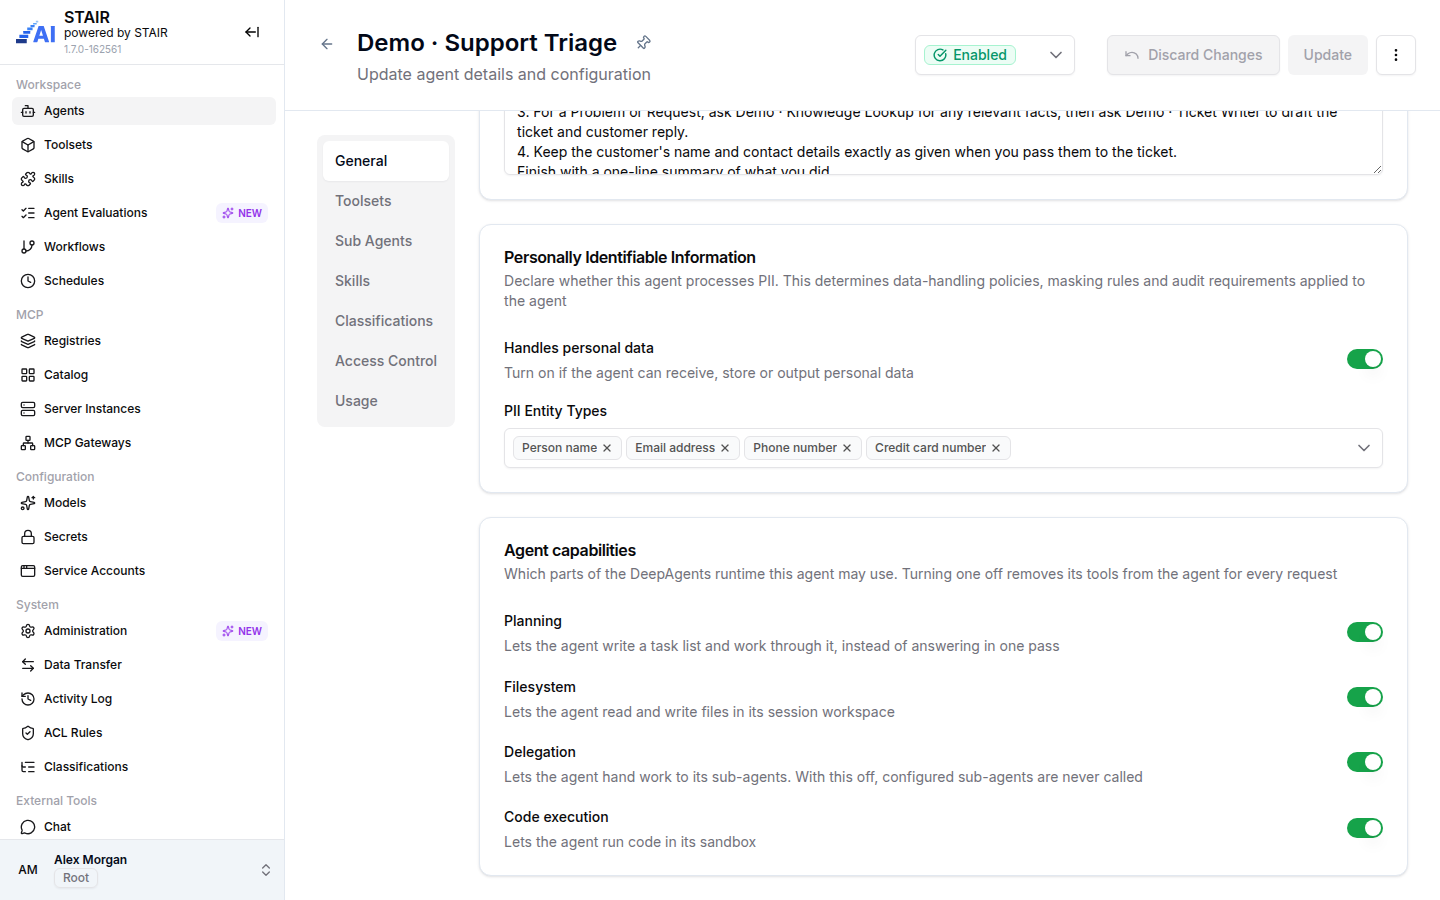The width and height of the screenshot is (1440, 900).
Task: Select the Sub Agents tab
Action: coord(386,241)
